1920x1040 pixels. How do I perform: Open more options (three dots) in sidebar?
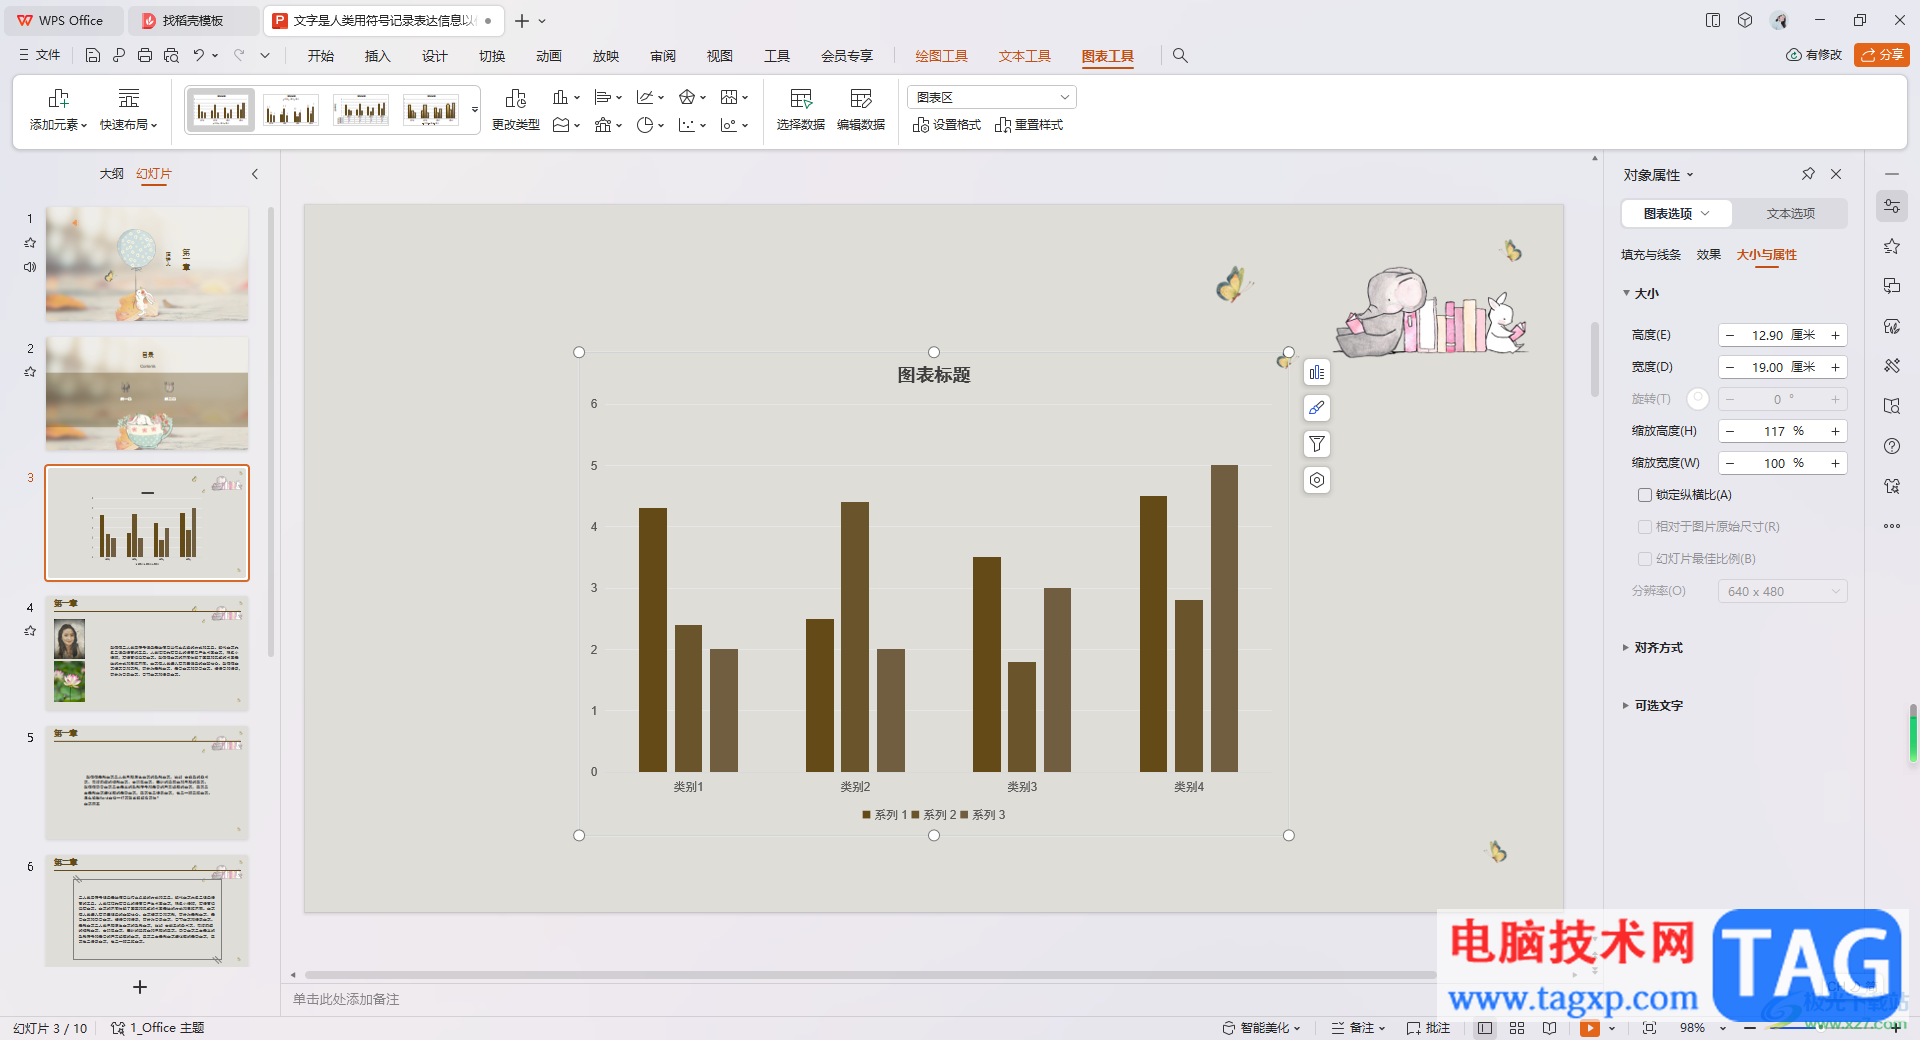point(1892,526)
